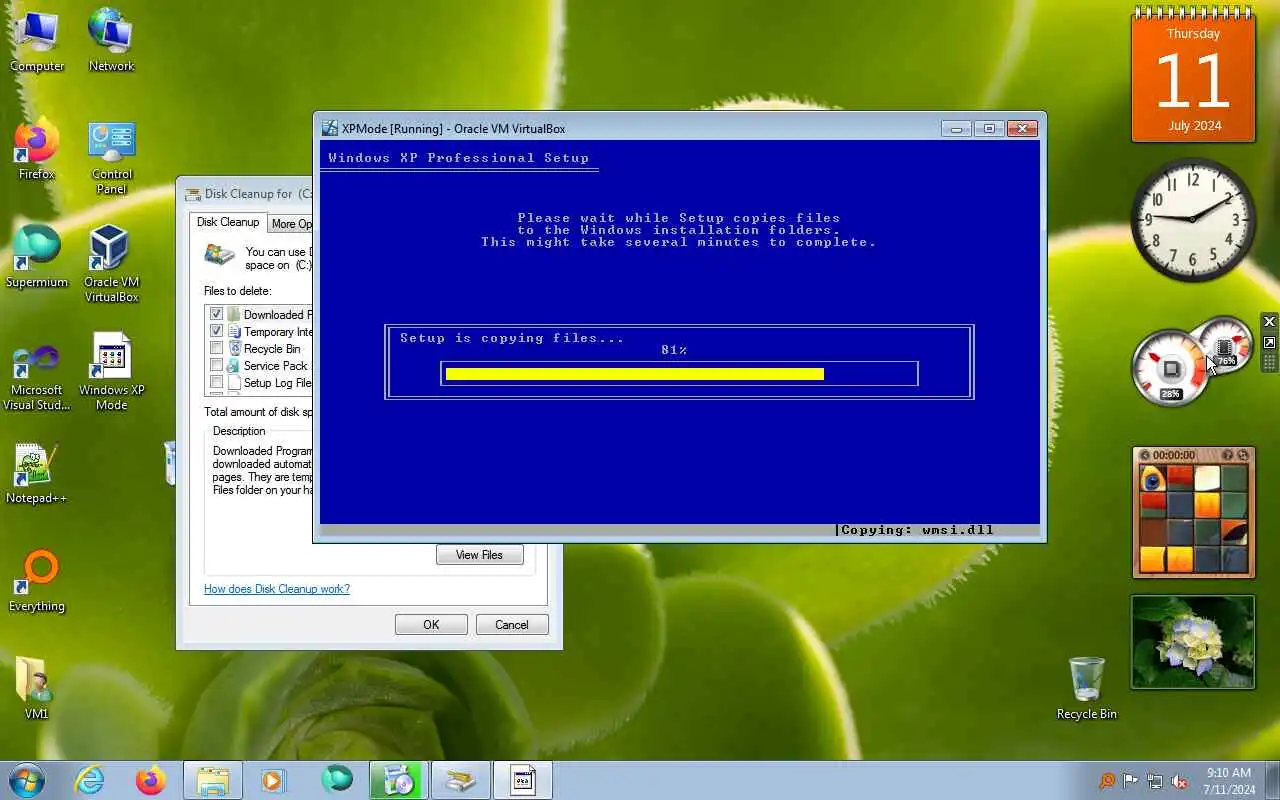Launch Internet Explorer from taskbar
The width and height of the screenshot is (1280, 800).
pyautogui.click(x=90, y=780)
